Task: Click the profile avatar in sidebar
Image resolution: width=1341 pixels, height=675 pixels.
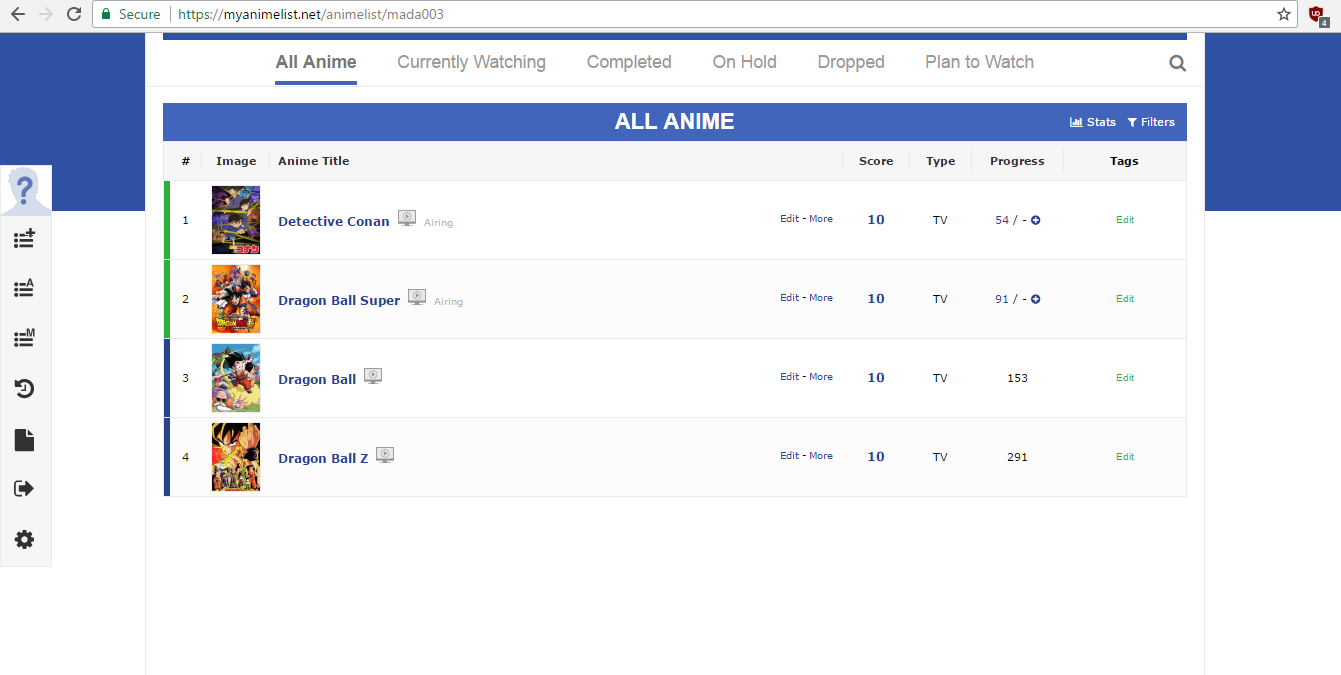Action: click(x=25, y=190)
